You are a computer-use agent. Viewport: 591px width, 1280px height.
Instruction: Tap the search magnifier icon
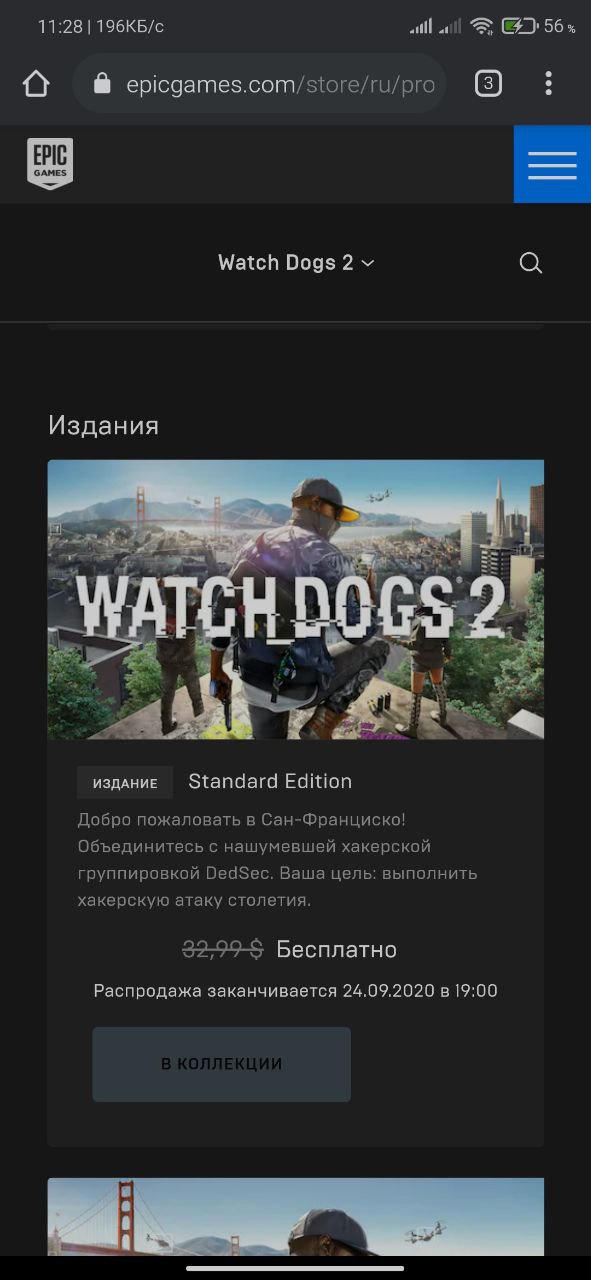click(x=531, y=263)
